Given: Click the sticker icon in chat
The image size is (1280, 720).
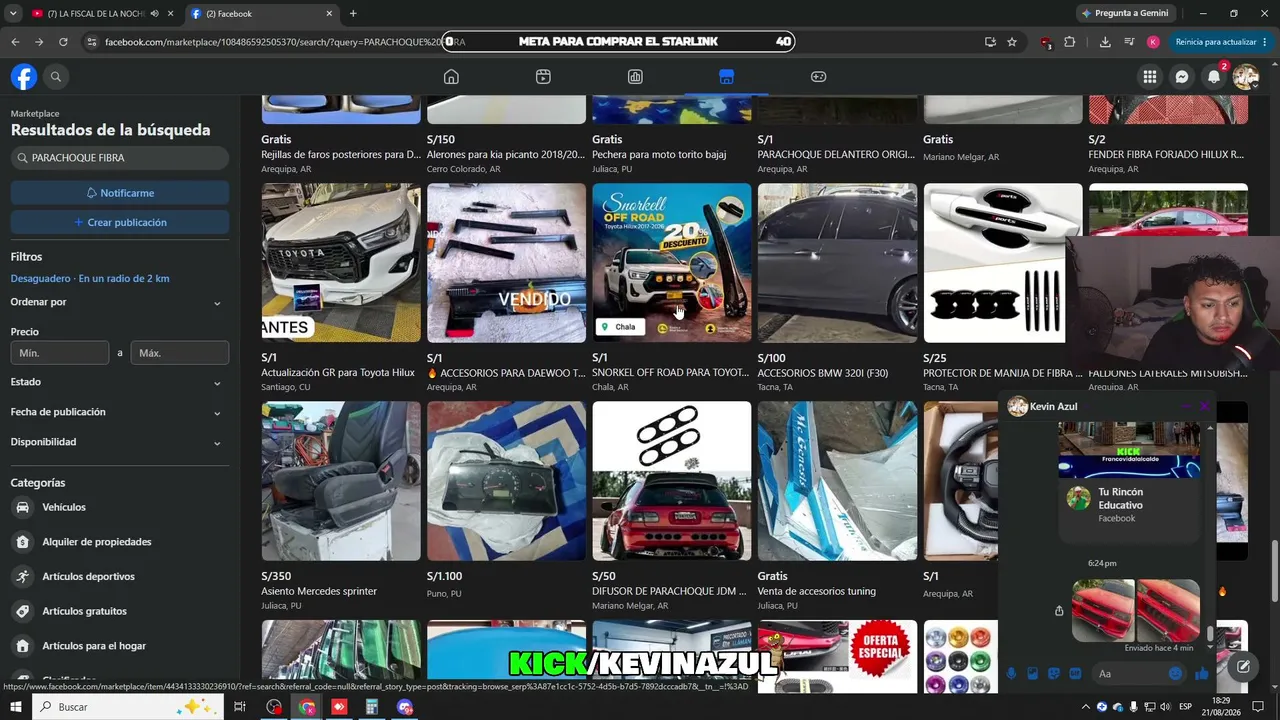Looking at the screenshot, I should [x=1054, y=674].
